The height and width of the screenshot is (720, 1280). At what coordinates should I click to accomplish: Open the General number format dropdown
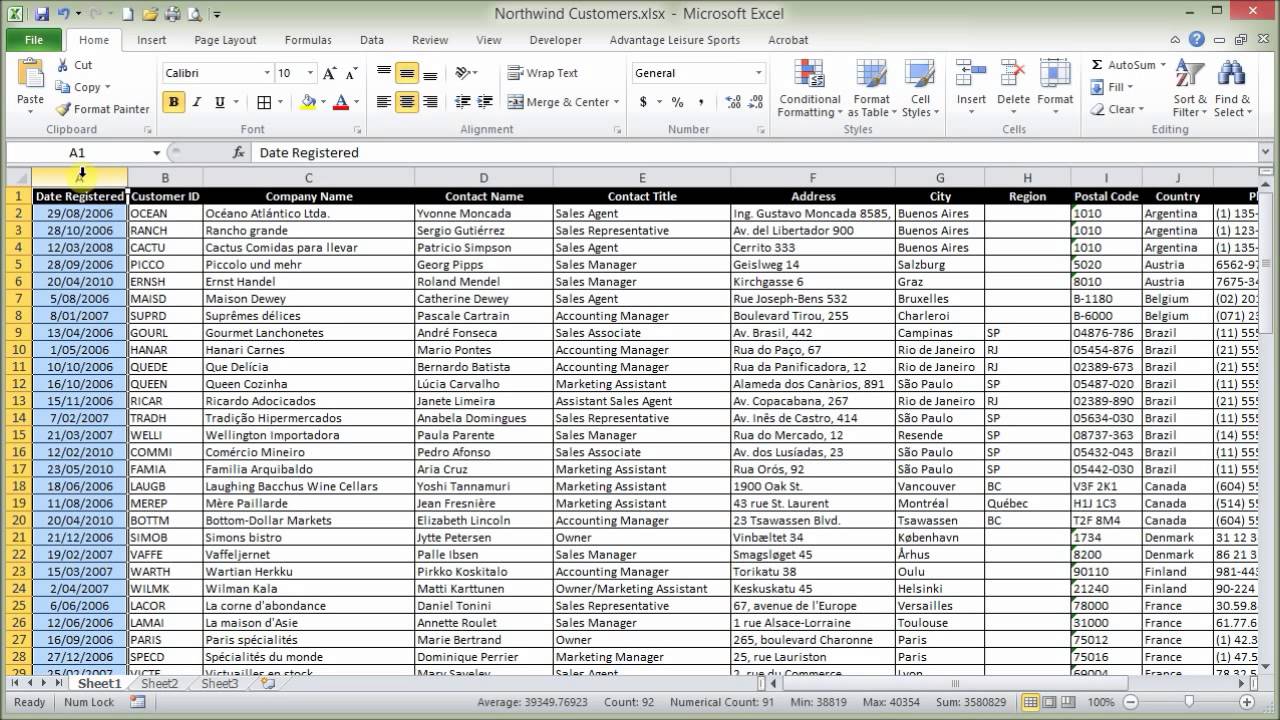[x=759, y=73]
